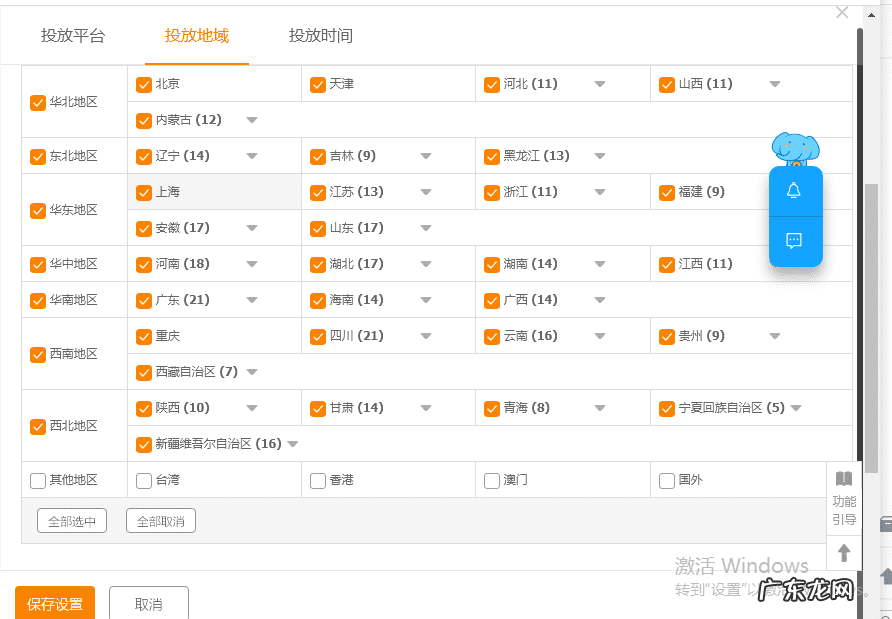
Task: Click the notification bell icon
Action: [x=794, y=191]
